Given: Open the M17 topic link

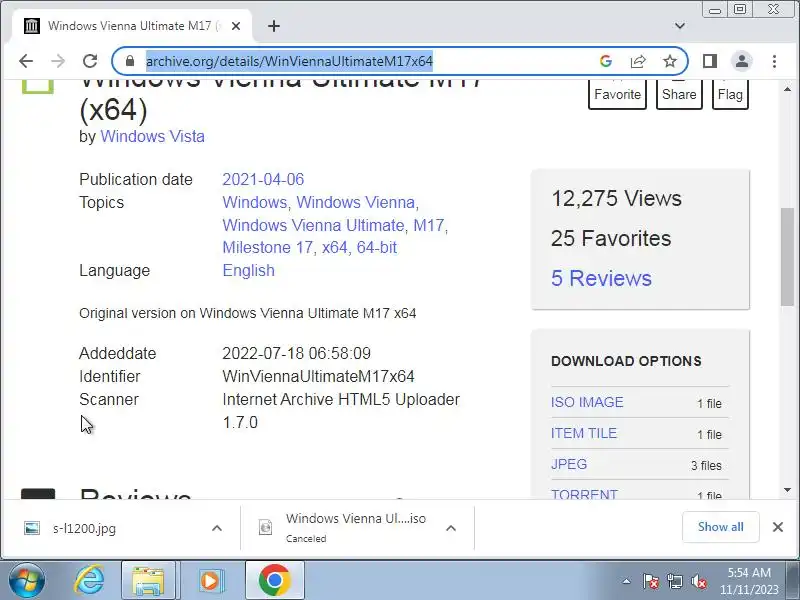Looking at the screenshot, I should click(430, 225).
